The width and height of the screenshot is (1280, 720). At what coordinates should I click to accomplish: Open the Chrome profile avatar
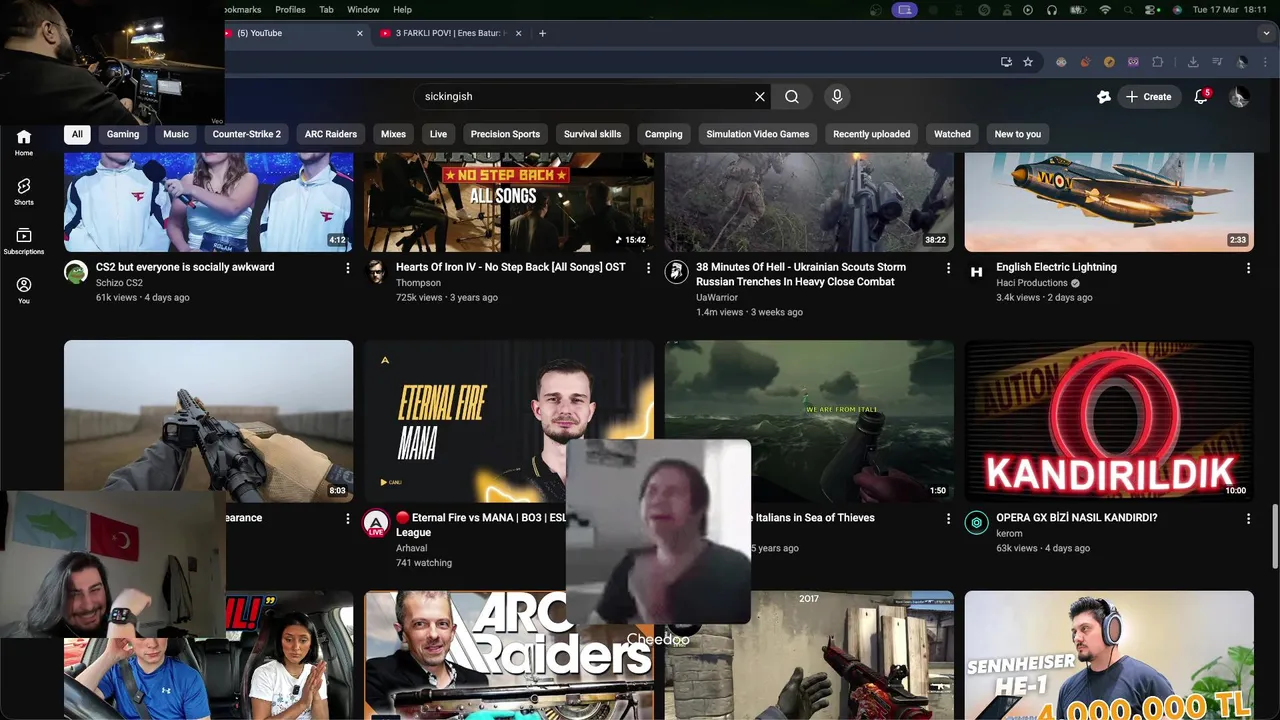[1242, 62]
